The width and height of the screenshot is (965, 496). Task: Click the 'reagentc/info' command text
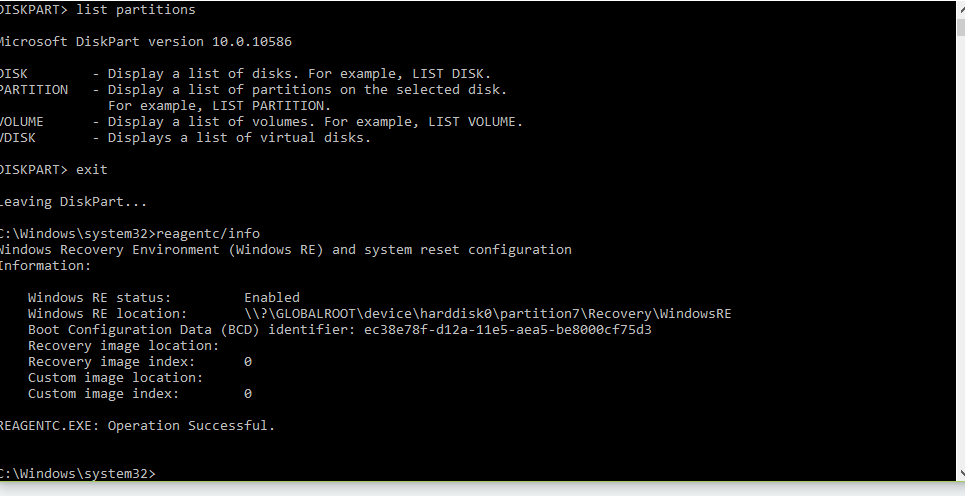click(x=208, y=233)
